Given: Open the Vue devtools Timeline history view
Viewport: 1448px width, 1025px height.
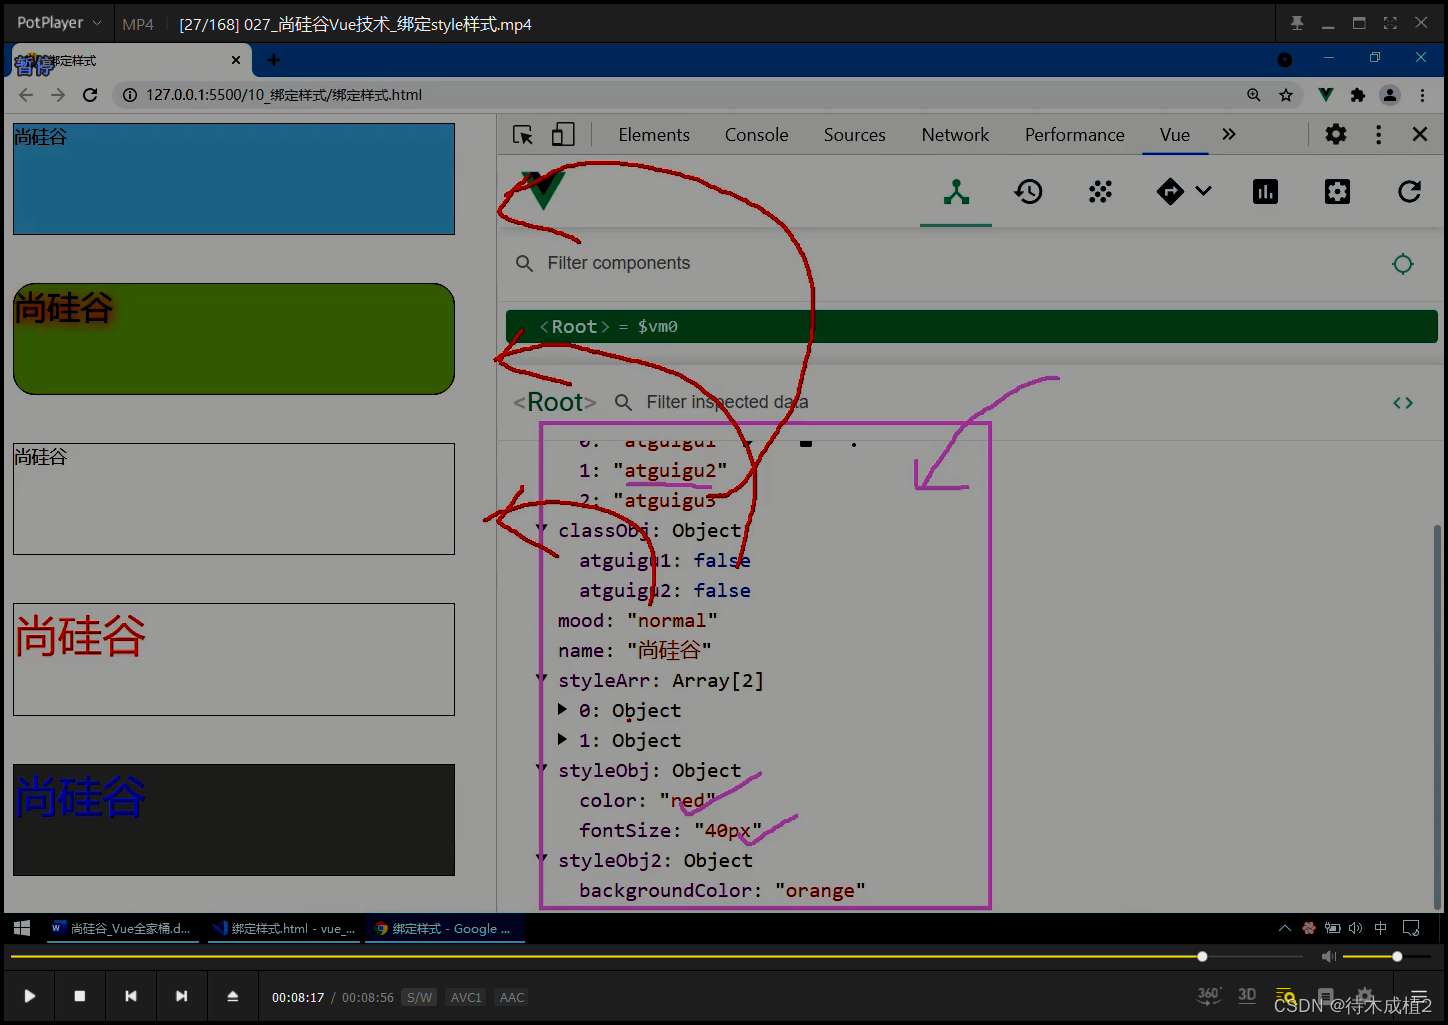Looking at the screenshot, I should point(1028,192).
